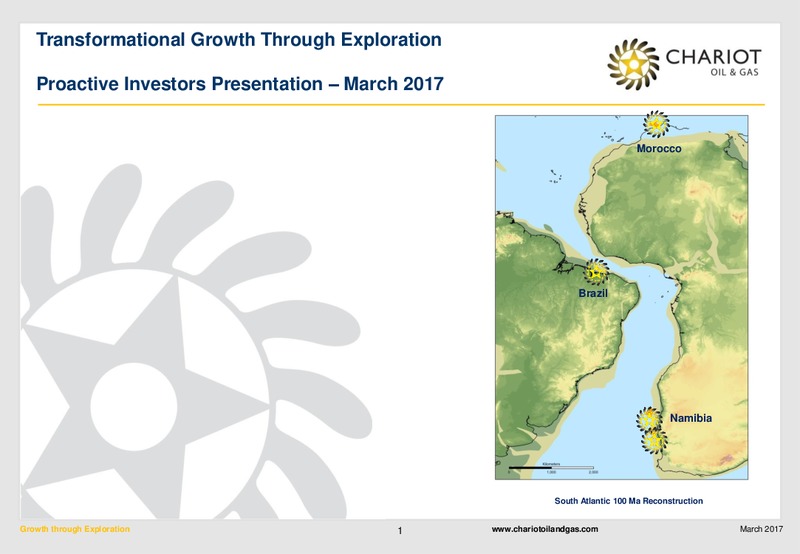Click the 'Growth through Exploration' footer text
This screenshot has height=554, width=800.
[75, 529]
